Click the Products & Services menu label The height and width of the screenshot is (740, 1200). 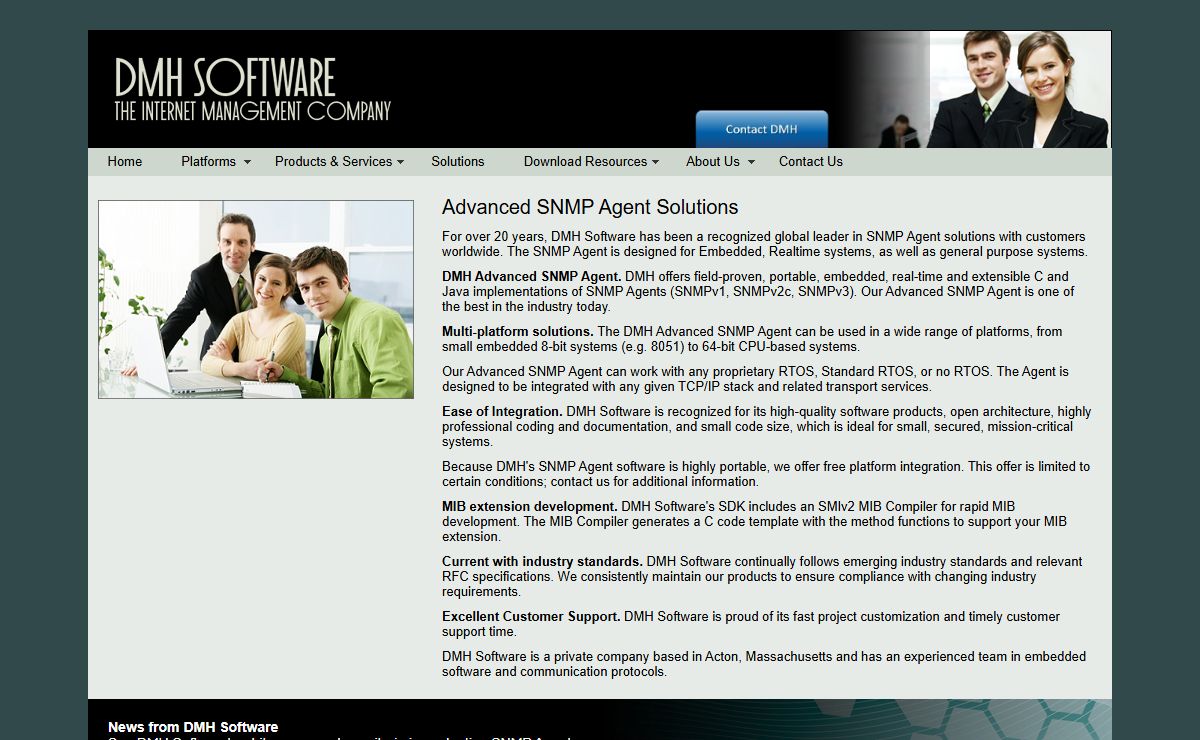click(x=333, y=162)
